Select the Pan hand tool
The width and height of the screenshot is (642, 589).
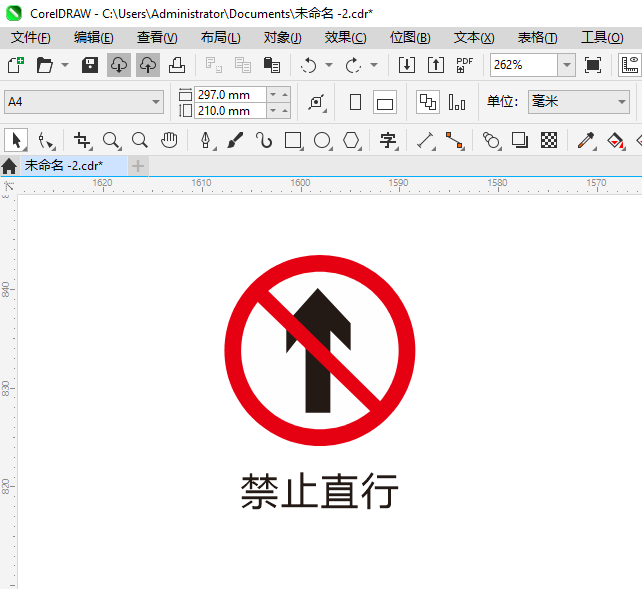[x=169, y=140]
